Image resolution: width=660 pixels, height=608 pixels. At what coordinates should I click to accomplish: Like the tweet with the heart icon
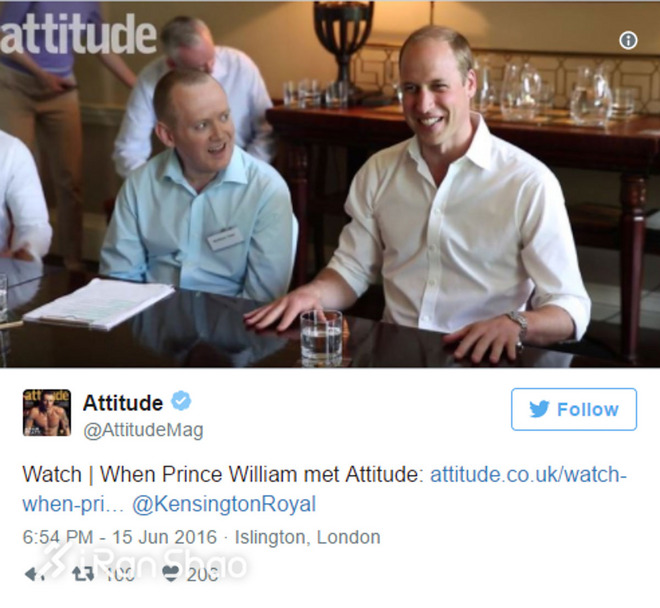(x=171, y=573)
